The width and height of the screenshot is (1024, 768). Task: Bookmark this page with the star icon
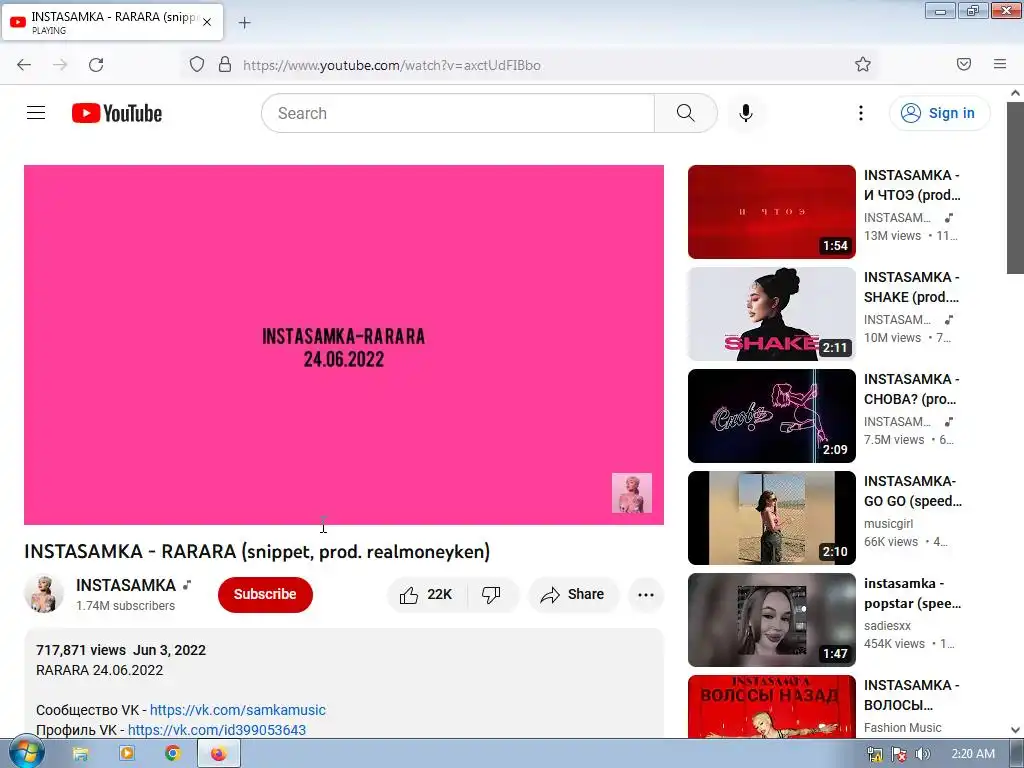tap(863, 65)
